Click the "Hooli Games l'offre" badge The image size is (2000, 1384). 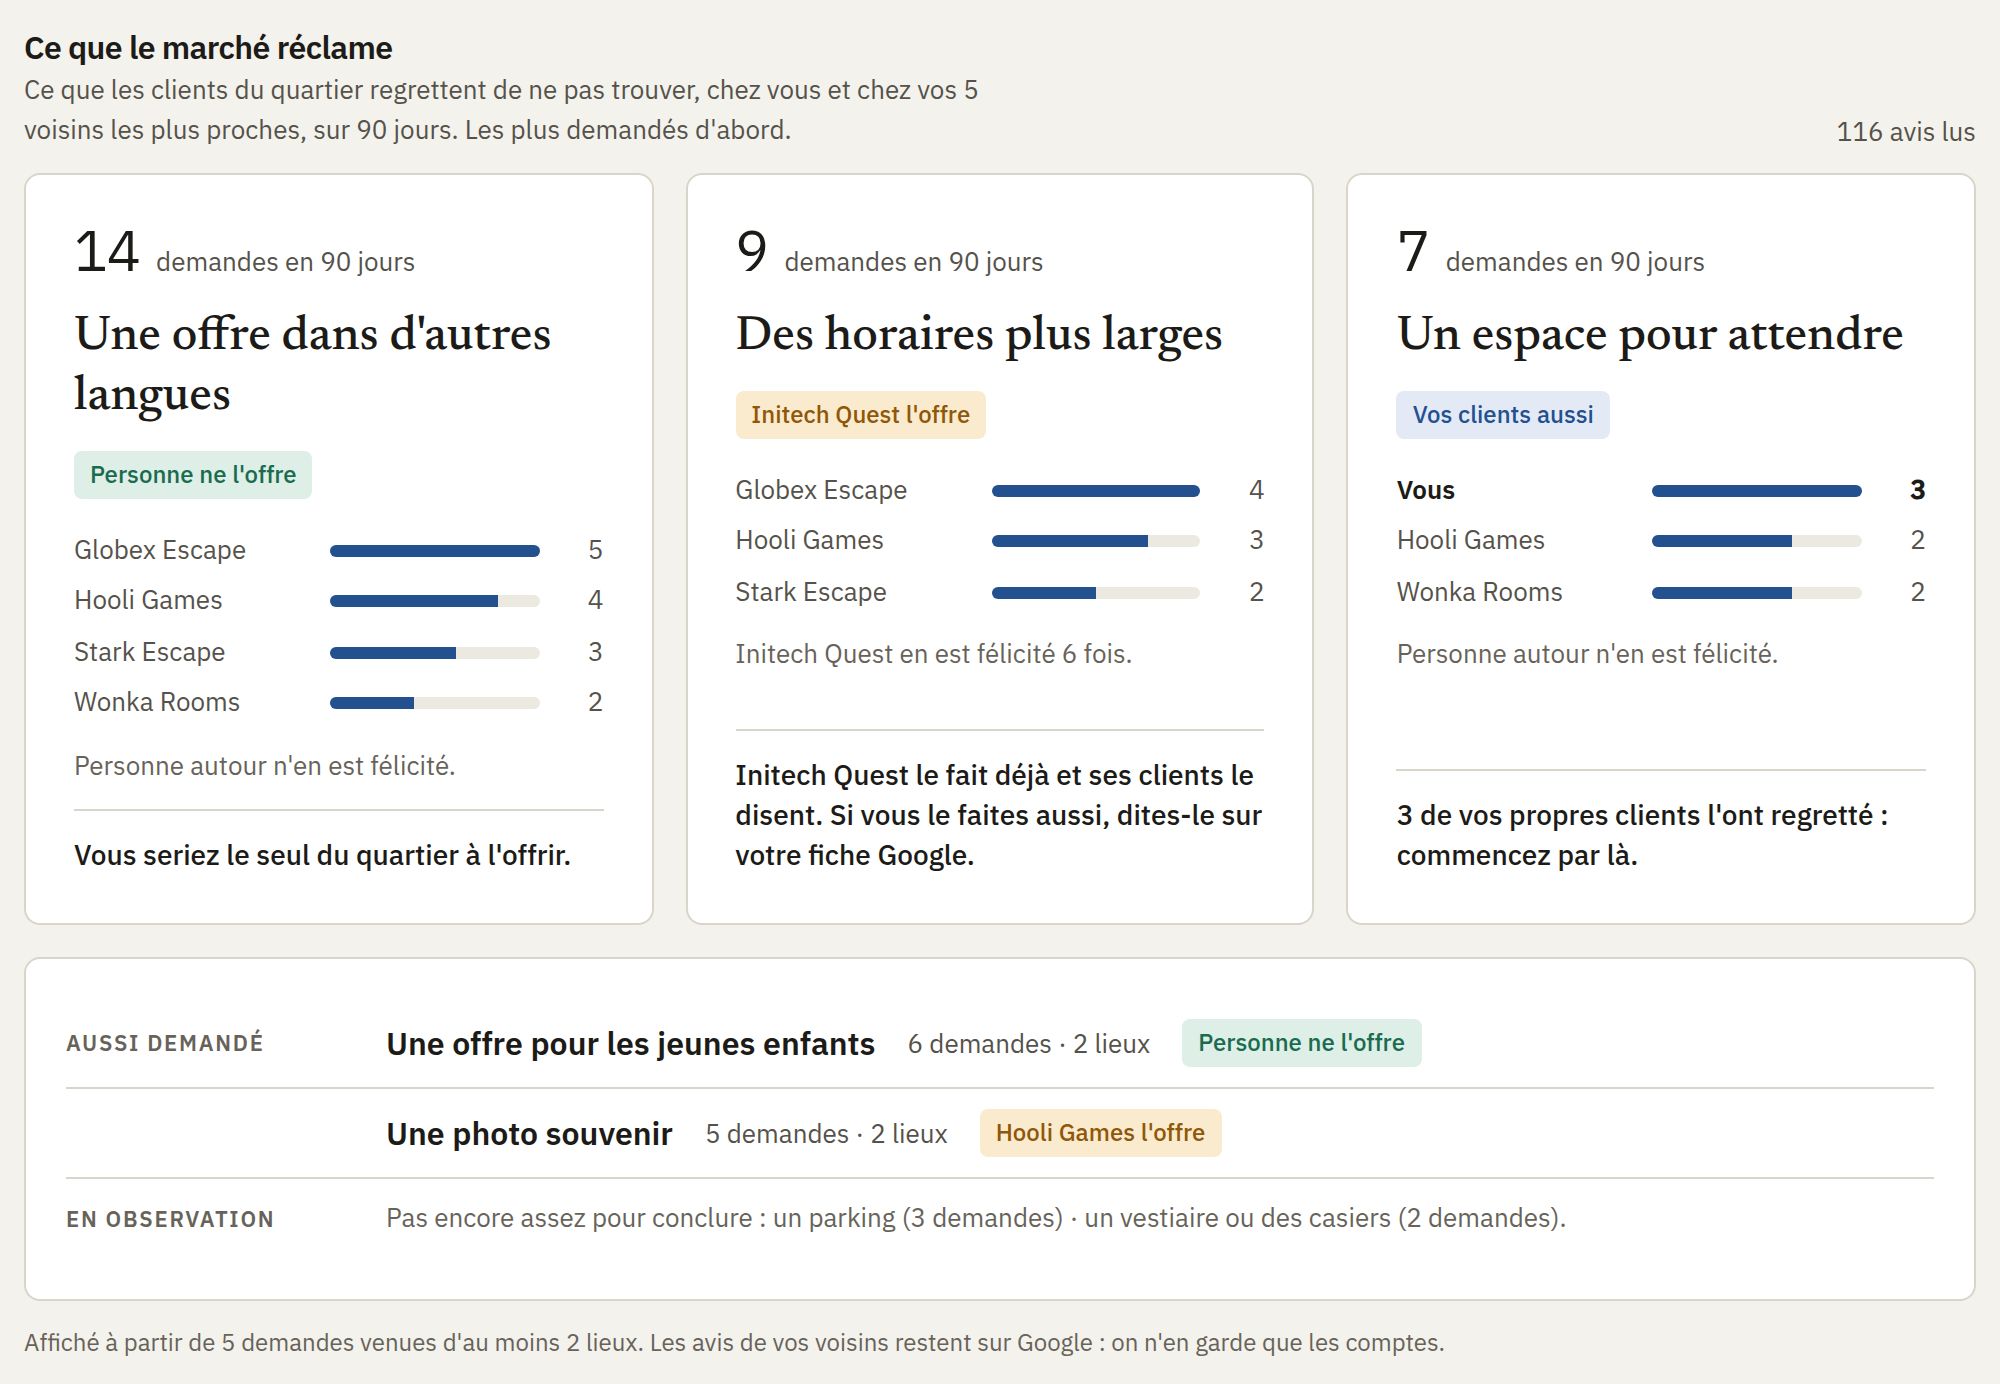(x=1100, y=1133)
